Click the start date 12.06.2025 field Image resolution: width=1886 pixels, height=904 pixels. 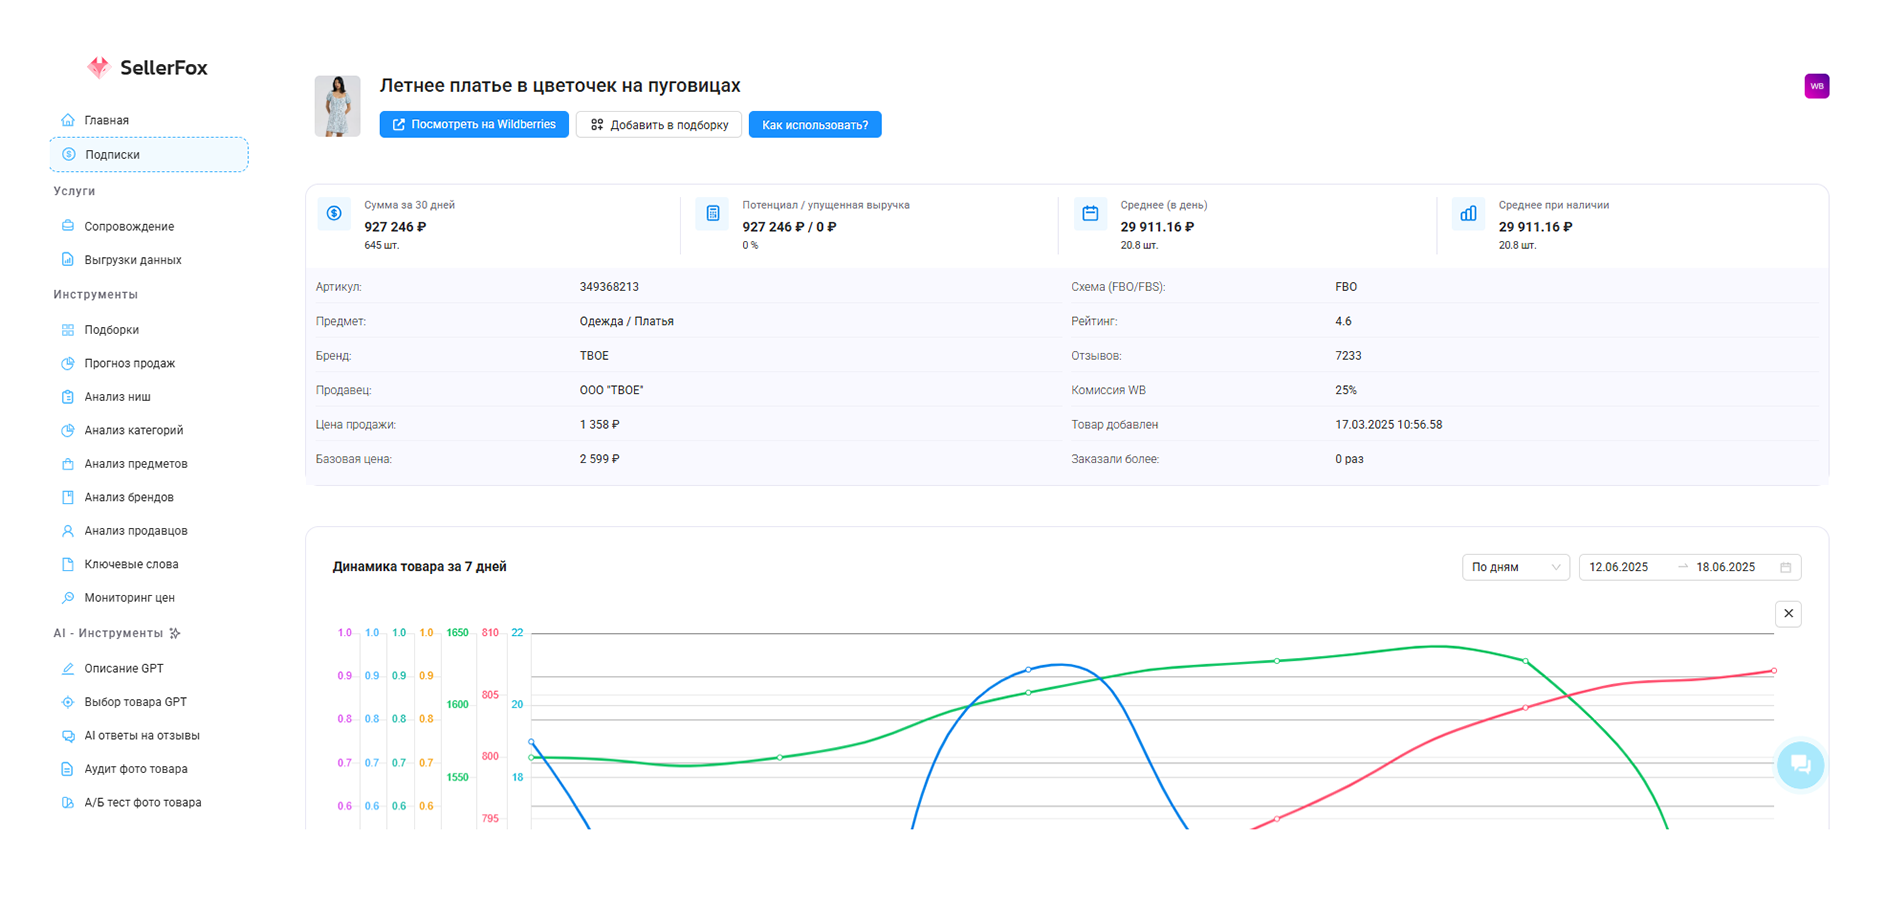(x=1618, y=567)
